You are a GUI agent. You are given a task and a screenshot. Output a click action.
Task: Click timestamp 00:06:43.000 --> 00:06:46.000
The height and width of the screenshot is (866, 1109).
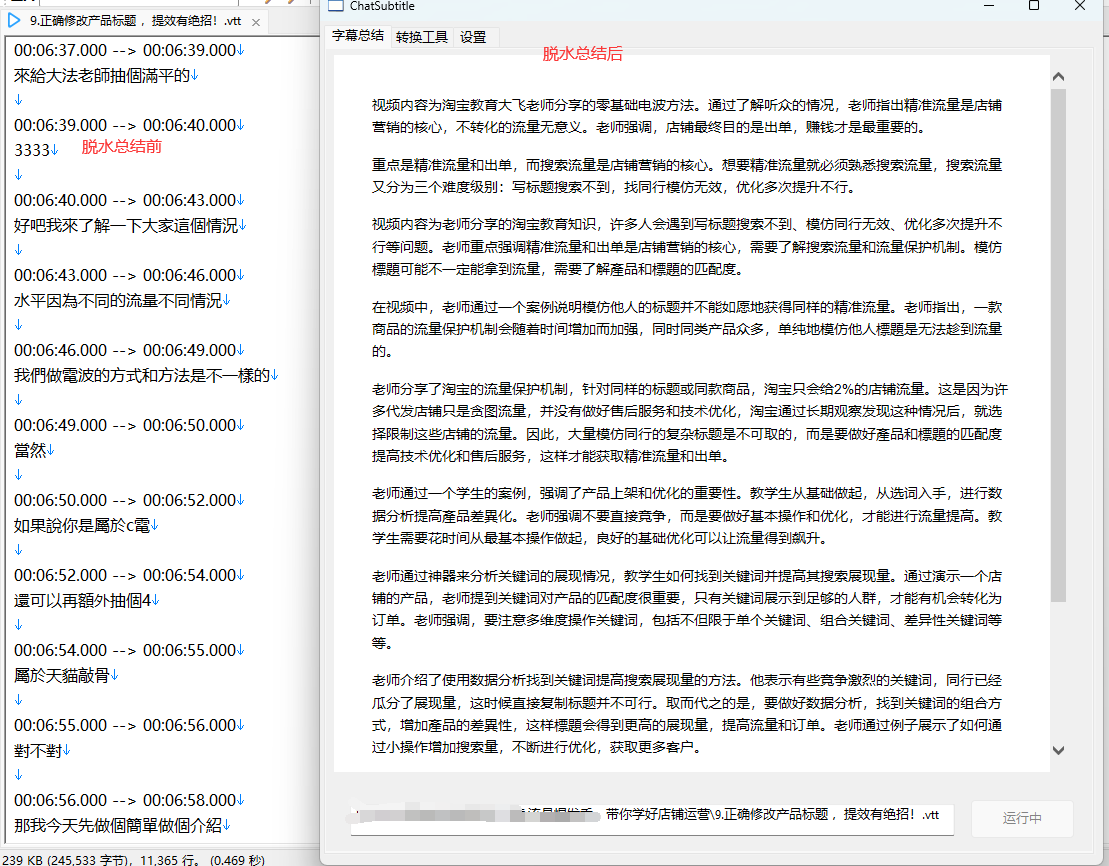click(124, 275)
